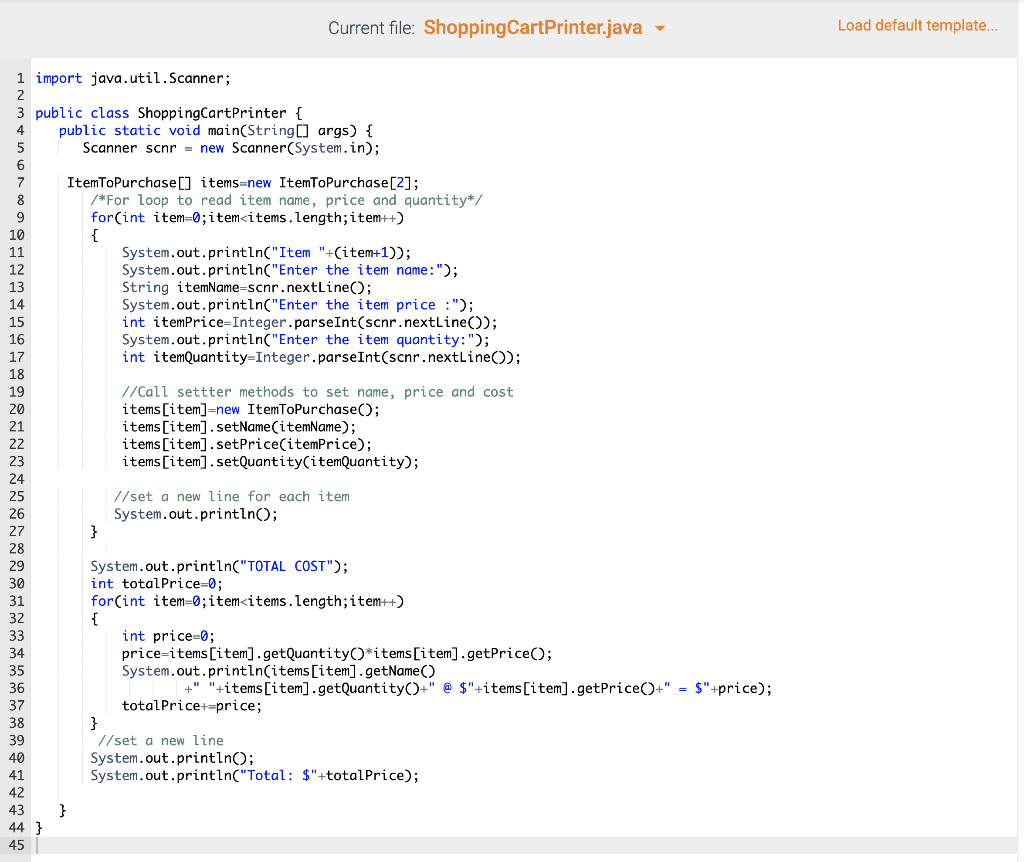Click the Load default template link
This screenshot has width=1024, height=862.
coord(917,25)
